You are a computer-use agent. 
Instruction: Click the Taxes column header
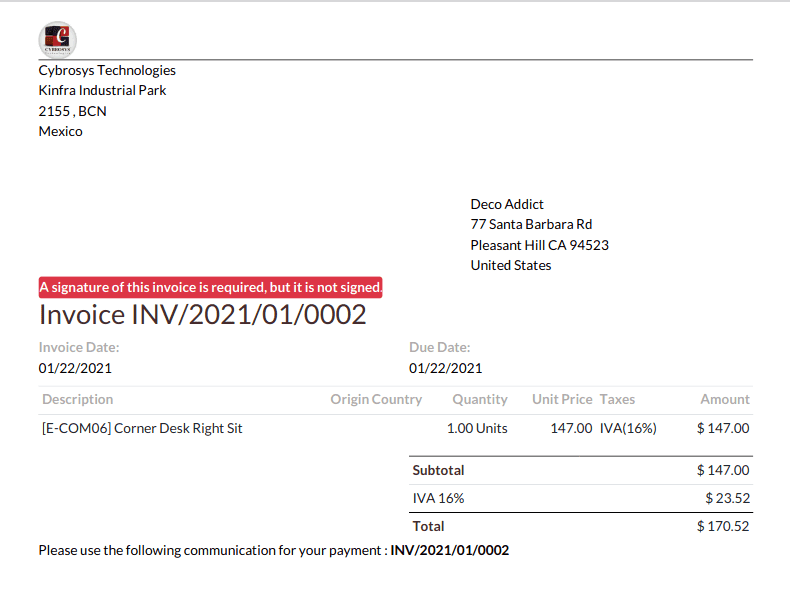click(617, 399)
